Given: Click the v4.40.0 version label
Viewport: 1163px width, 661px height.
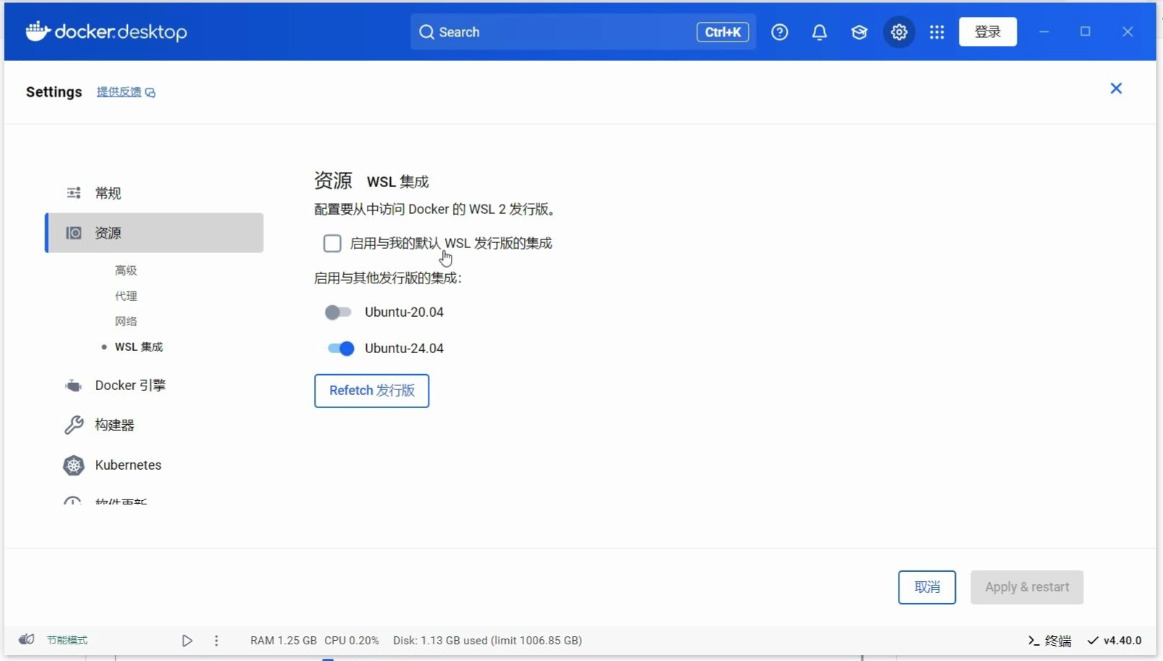Looking at the screenshot, I should [x=1122, y=640].
